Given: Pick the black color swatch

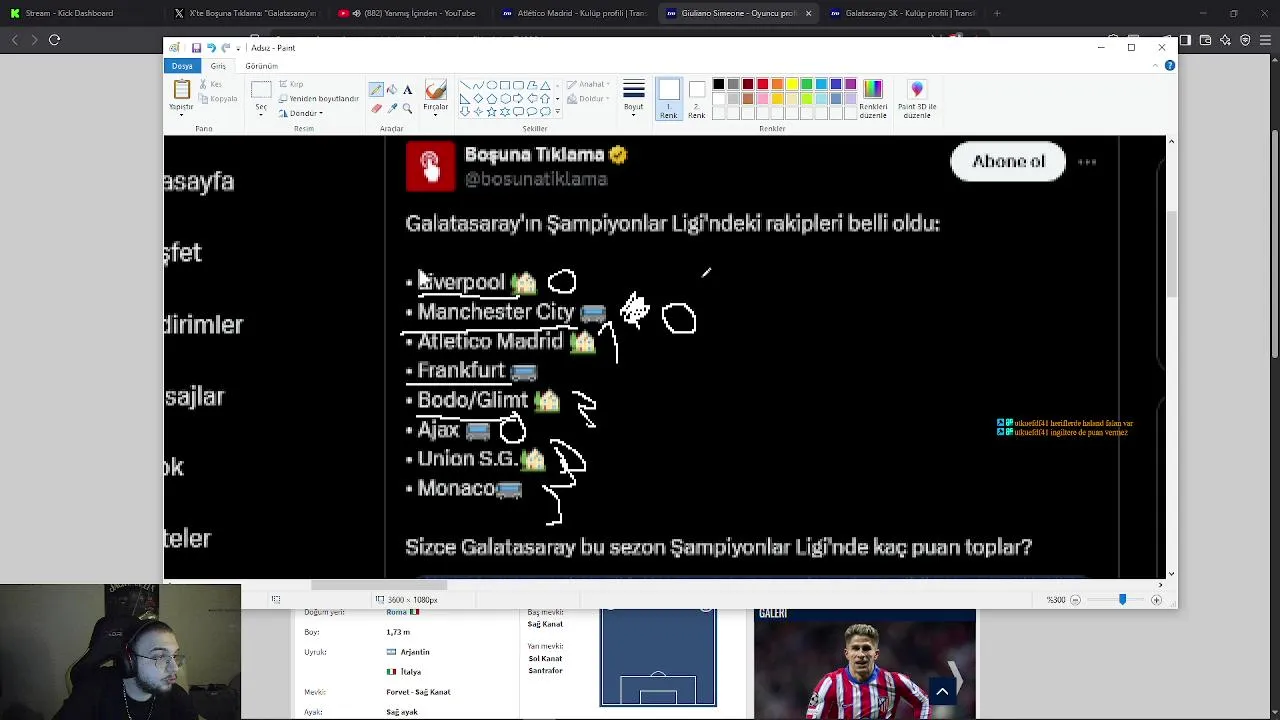Looking at the screenshot, I should 718,84.
